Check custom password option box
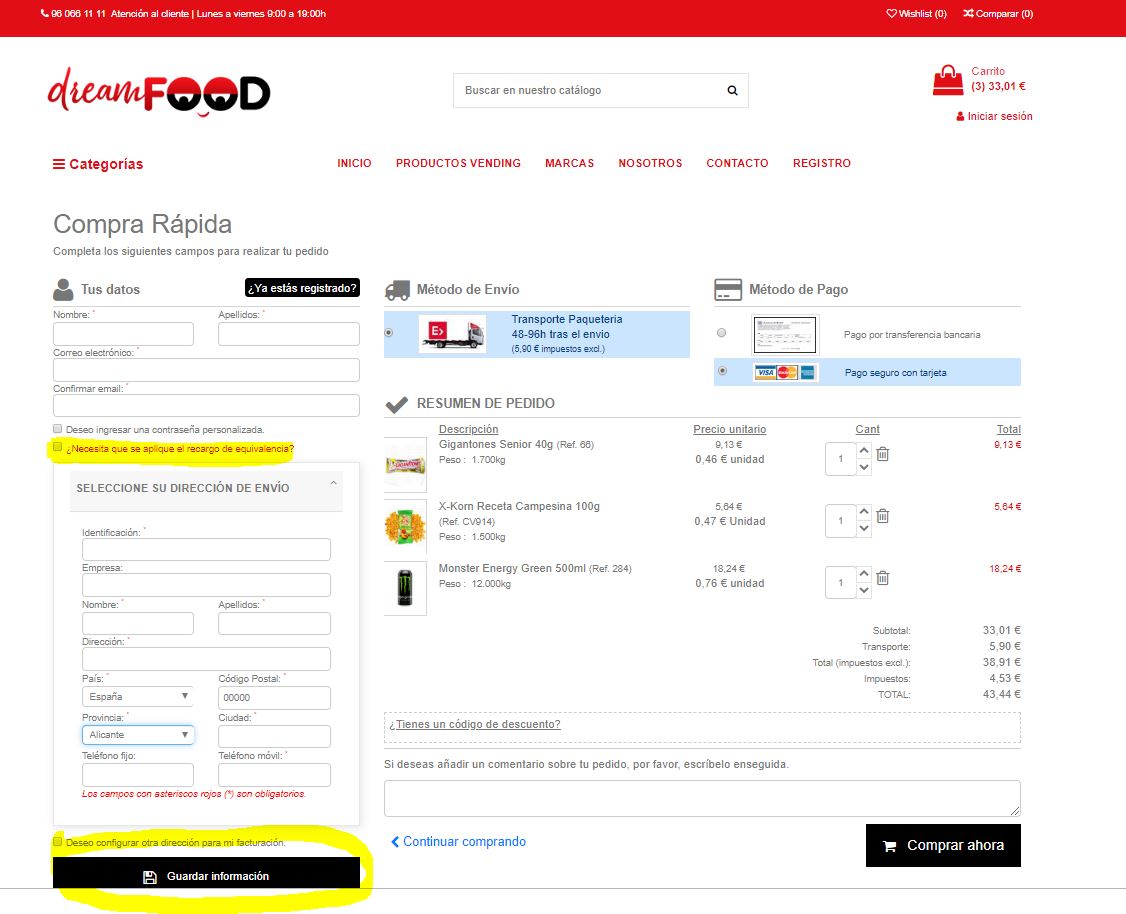 57,429
